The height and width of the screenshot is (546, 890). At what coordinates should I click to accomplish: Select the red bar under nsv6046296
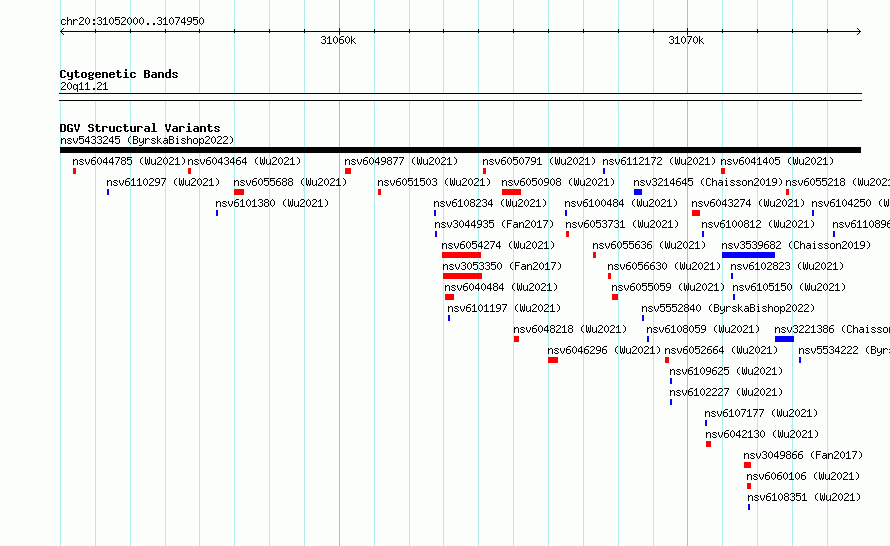(x=553, y=360)
